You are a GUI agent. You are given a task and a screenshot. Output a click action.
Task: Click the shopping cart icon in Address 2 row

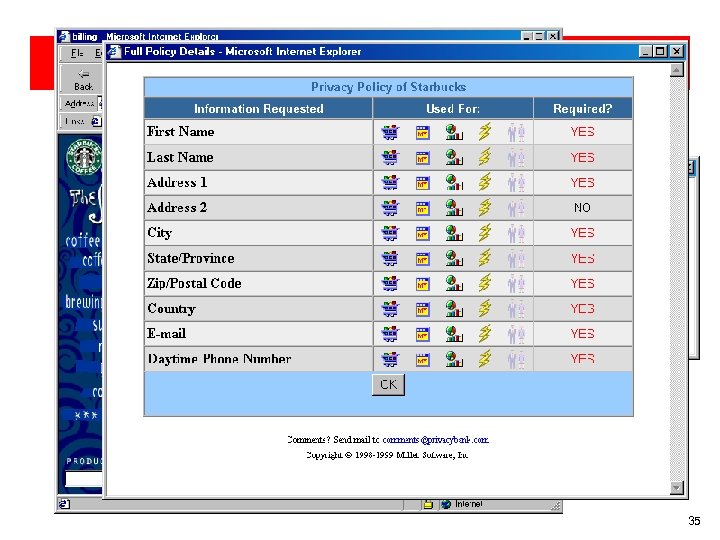(x=390, y=208)
